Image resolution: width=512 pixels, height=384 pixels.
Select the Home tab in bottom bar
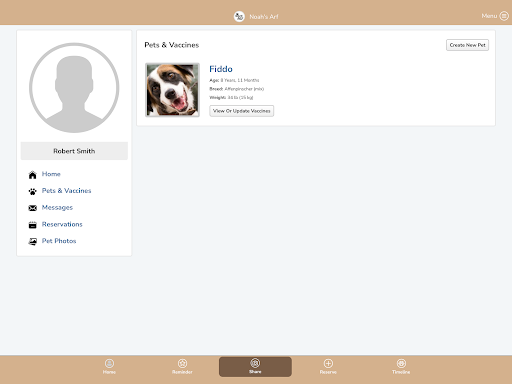click(x=109, y=366)
